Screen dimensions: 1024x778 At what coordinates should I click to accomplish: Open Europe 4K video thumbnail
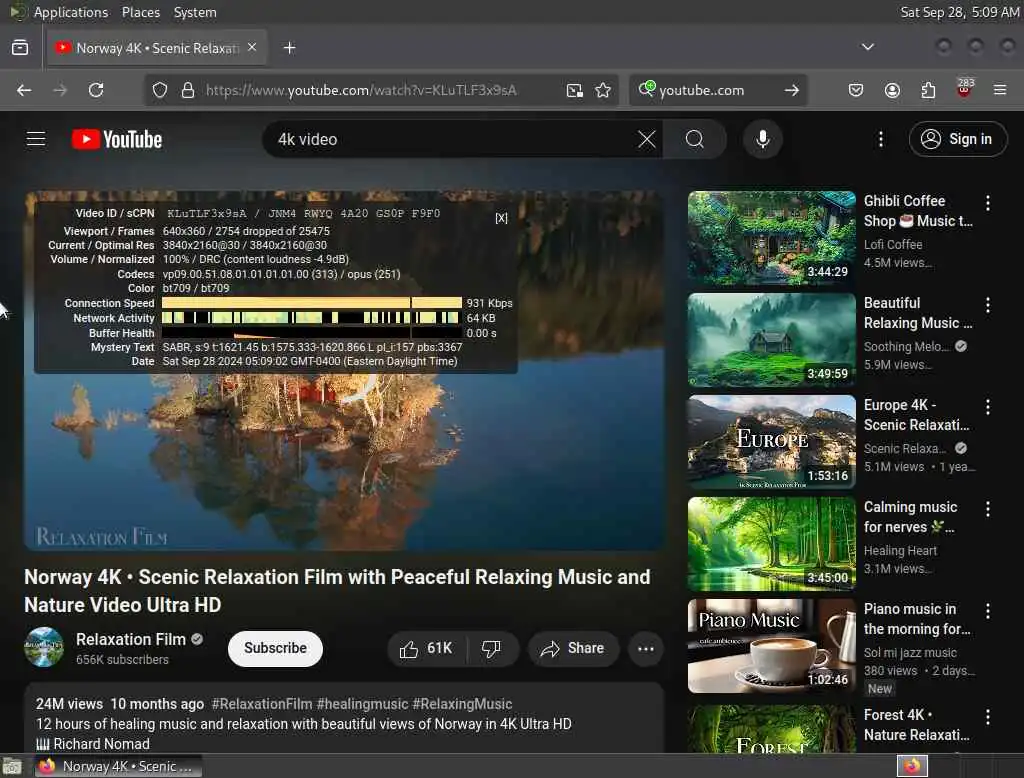pos(771,442)
